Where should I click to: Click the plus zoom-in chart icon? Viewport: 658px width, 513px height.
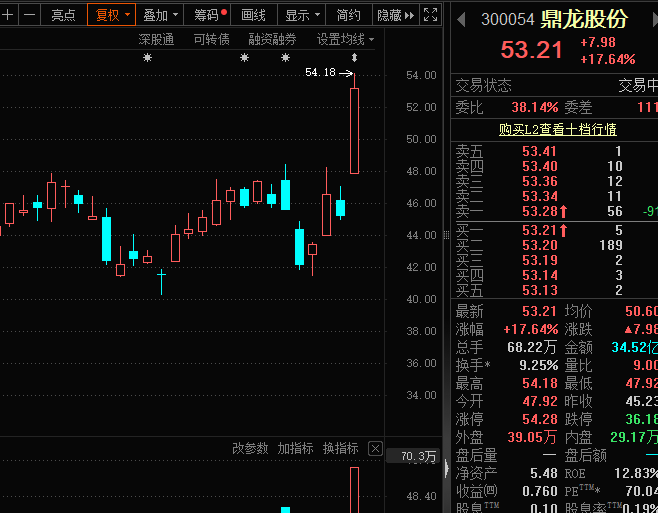8,15
